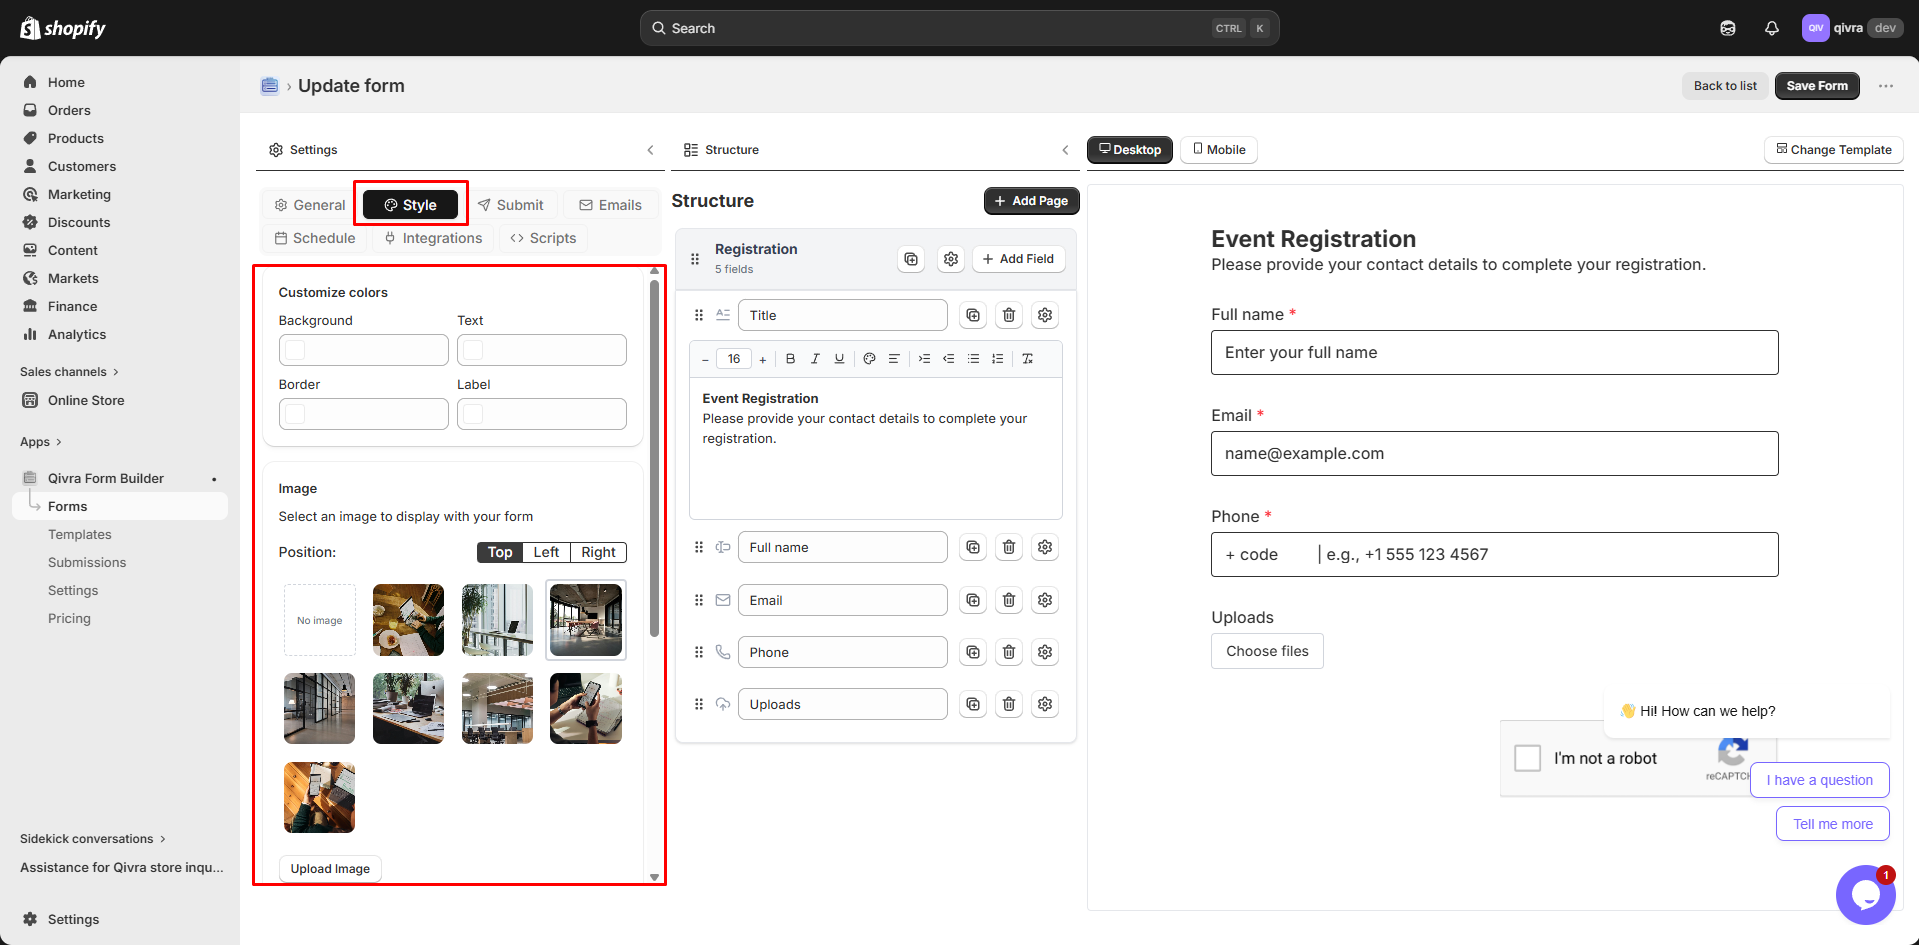The image size is (1919, 945).
Task: Duplicate the Title field
Action: [x=973, y=315]
